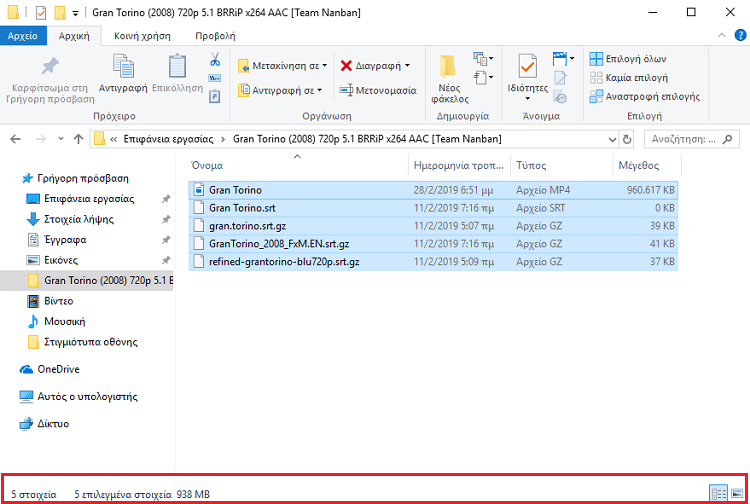Viewport: 750px width, 504px height.
Task: Switch to Προβολή tab
Action: [215, 36]
